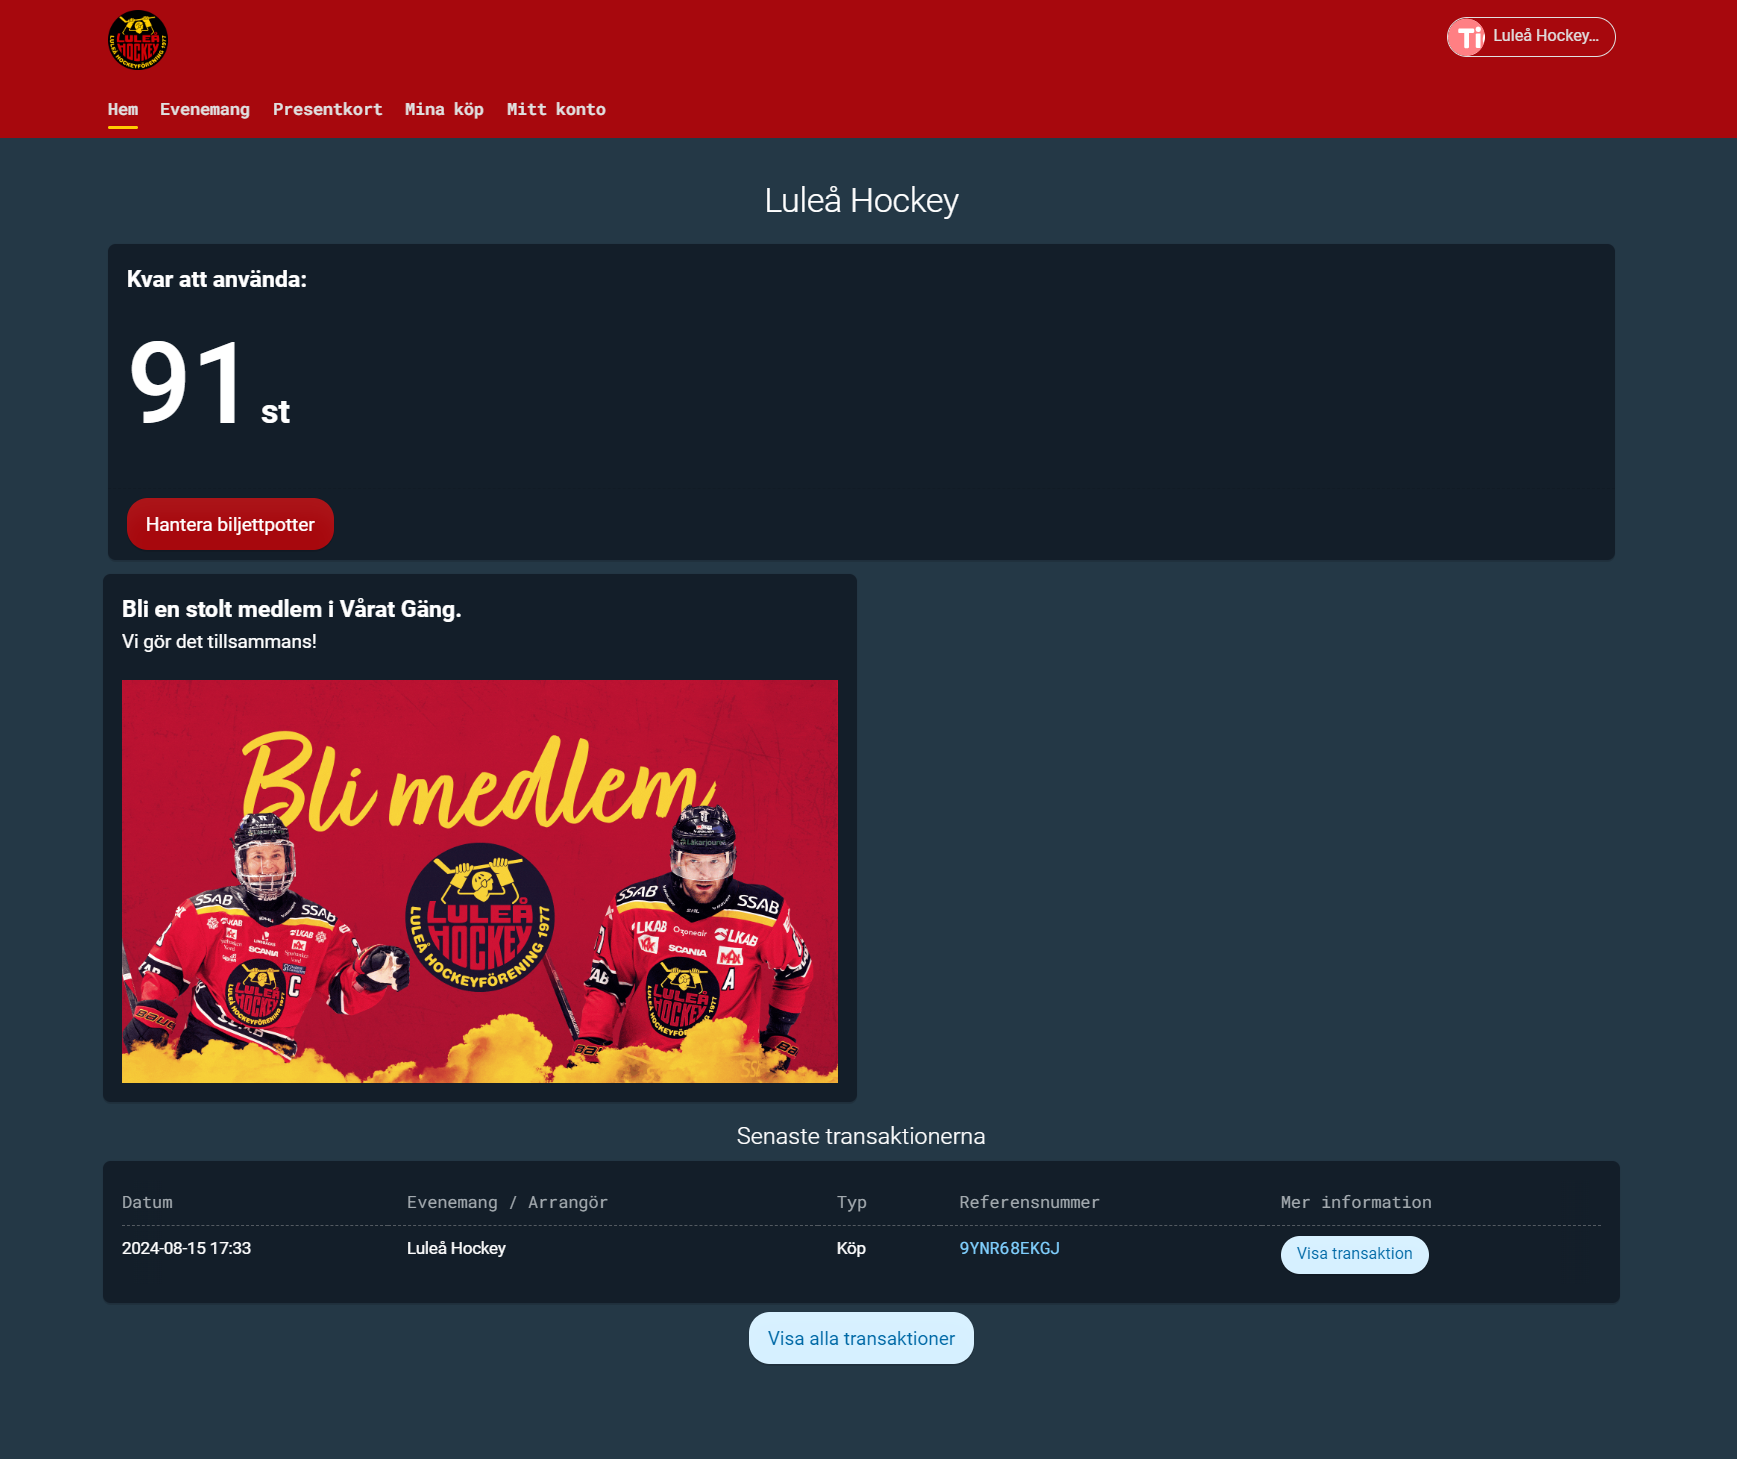Select the Köp type cell
Viewport: 1737px width, 1459px height.
[x=851, y=1248]
